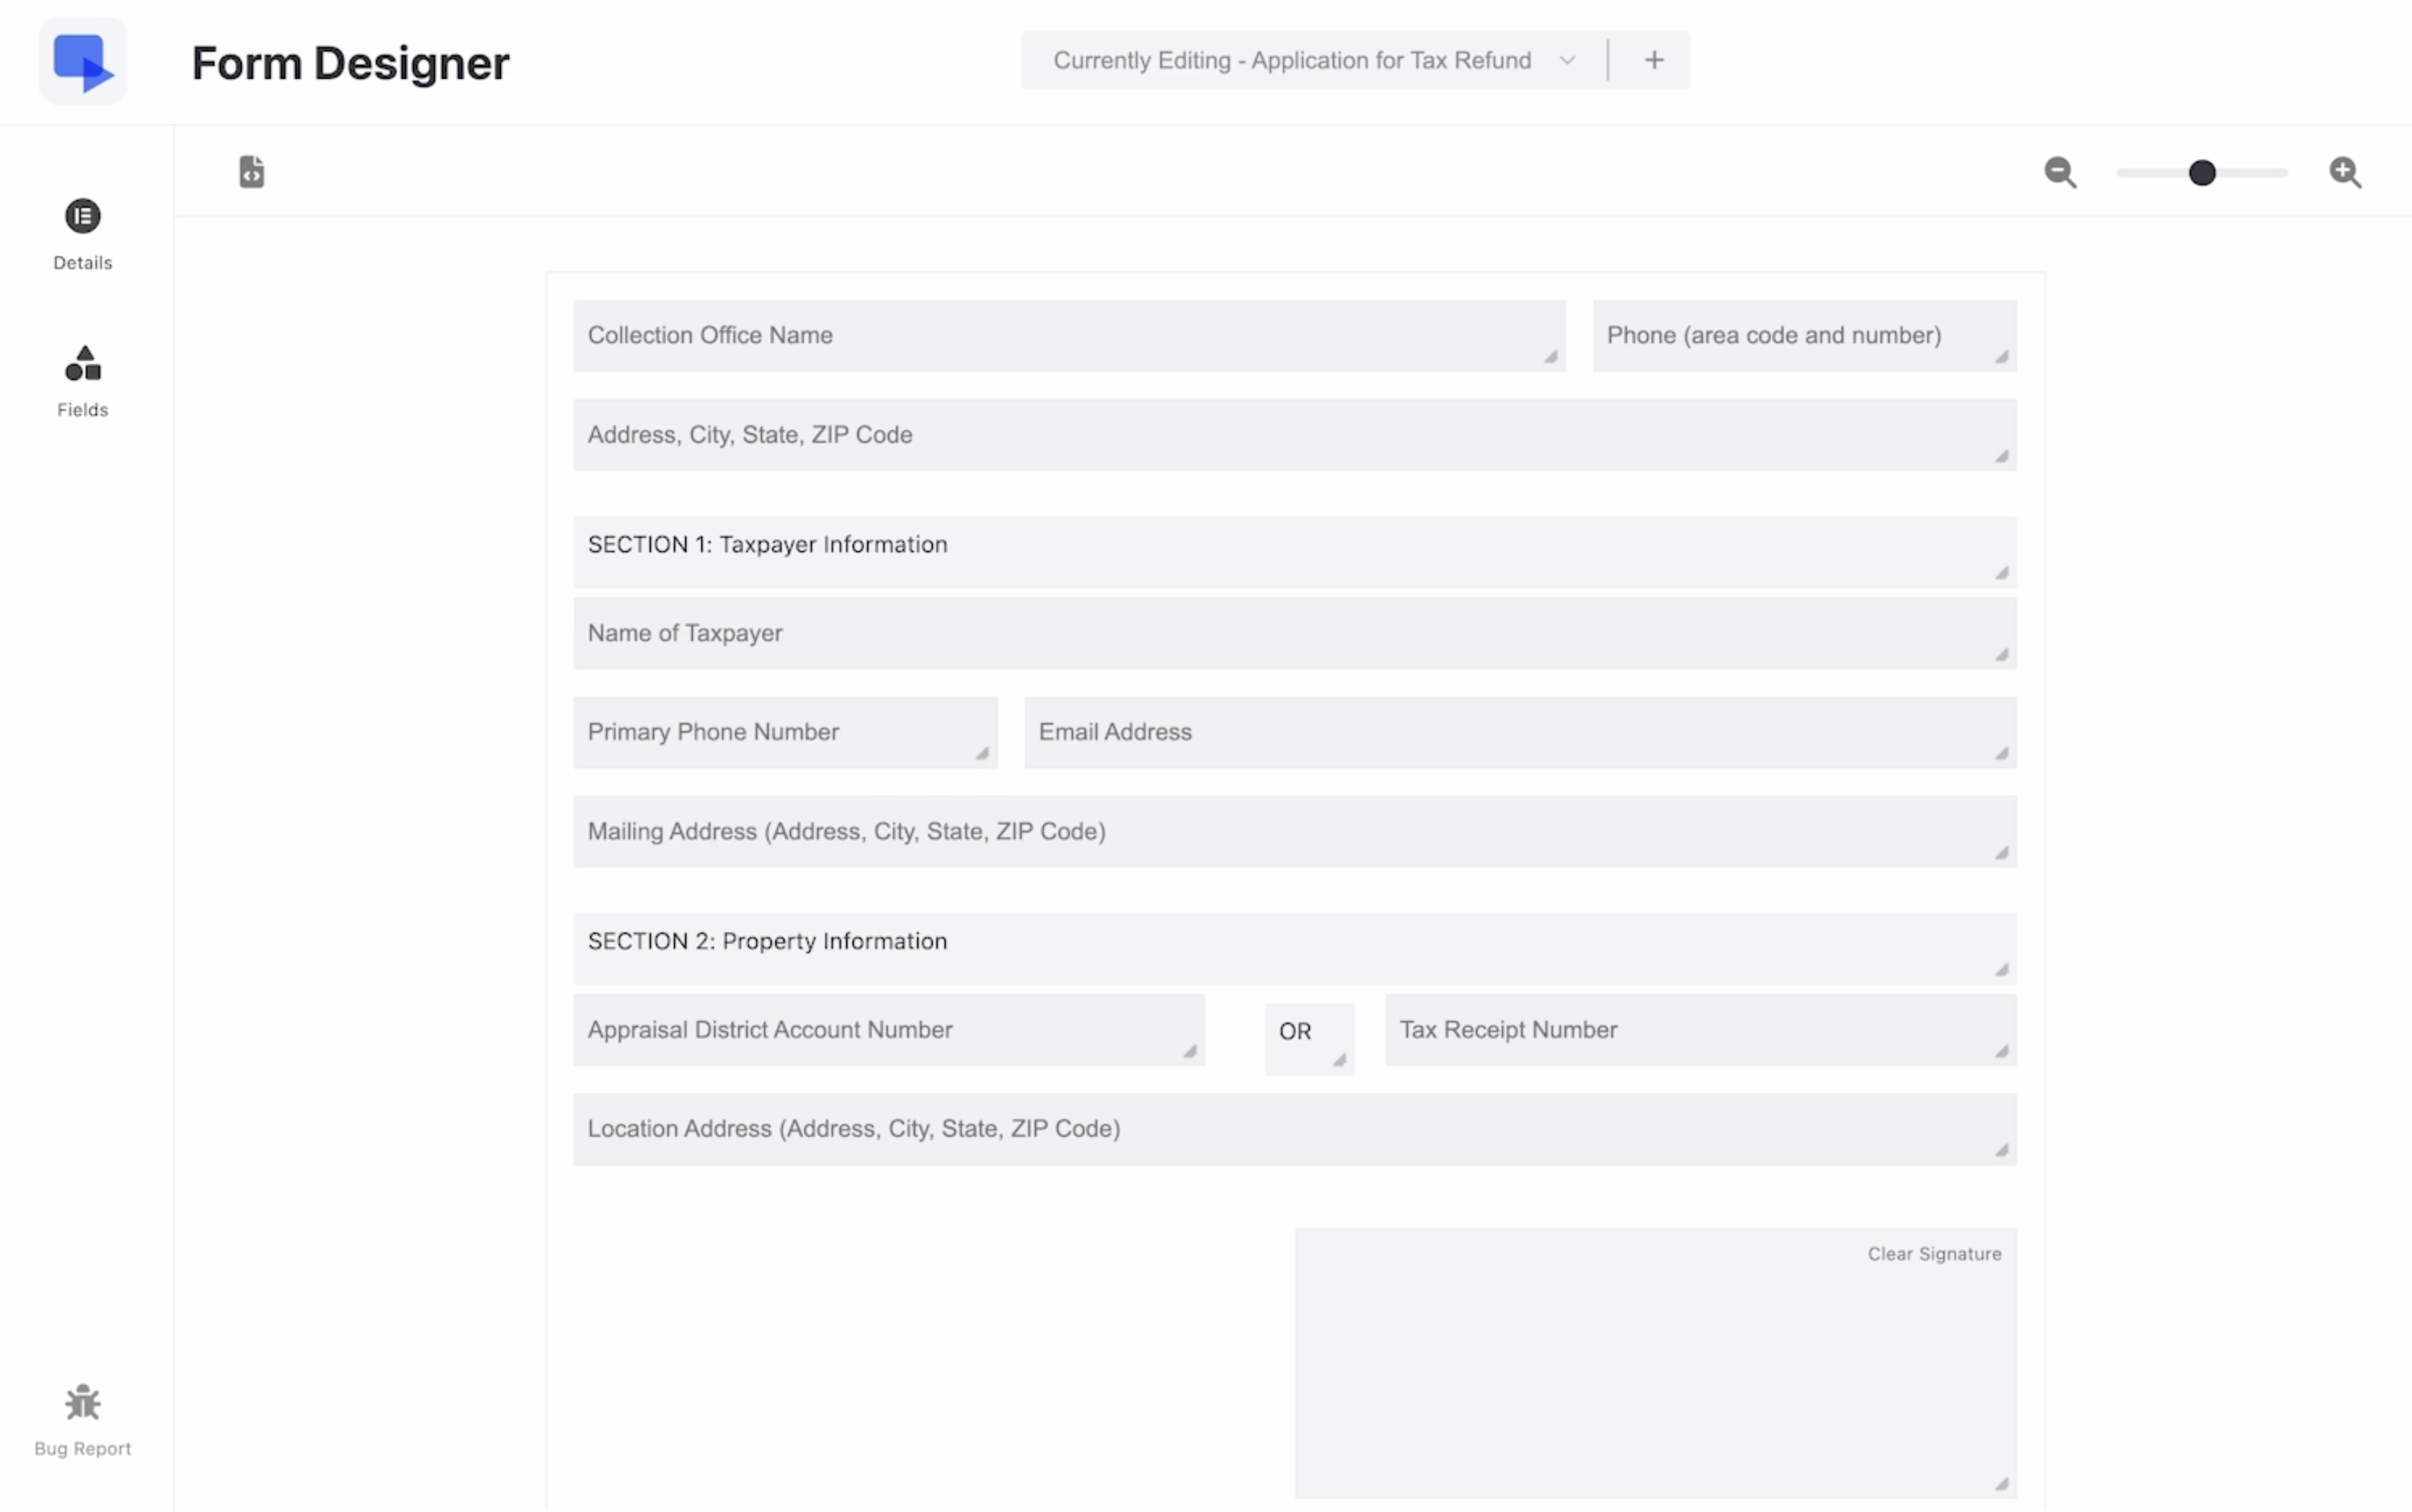This screenshot has height=1512, width=2412.
Task: Click the Clear Signature link
Action: [1934, 1253]
